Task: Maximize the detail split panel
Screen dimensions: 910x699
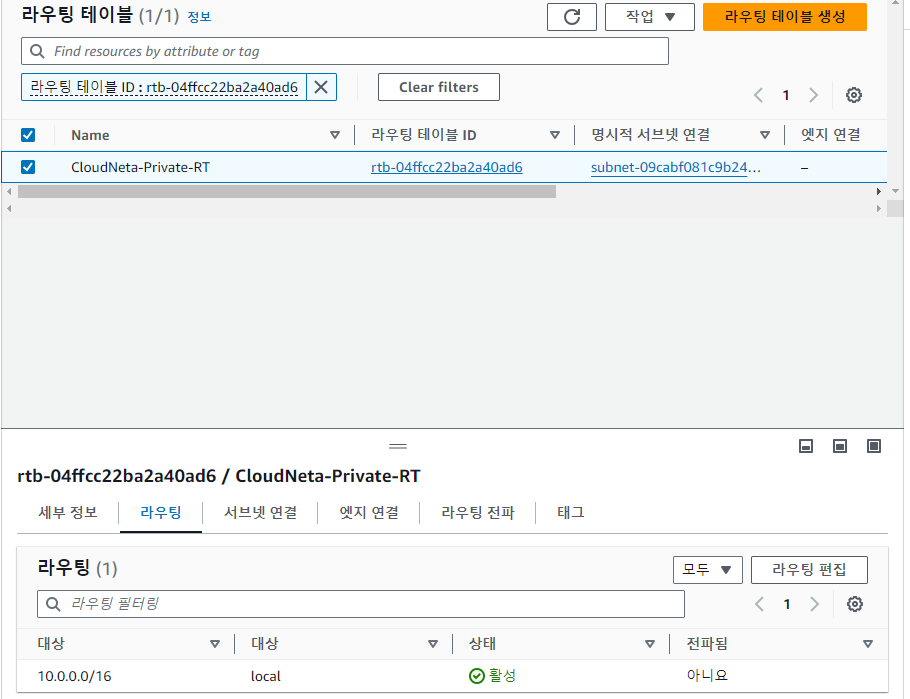Action: pyautogui.click(x=874, y=446)
